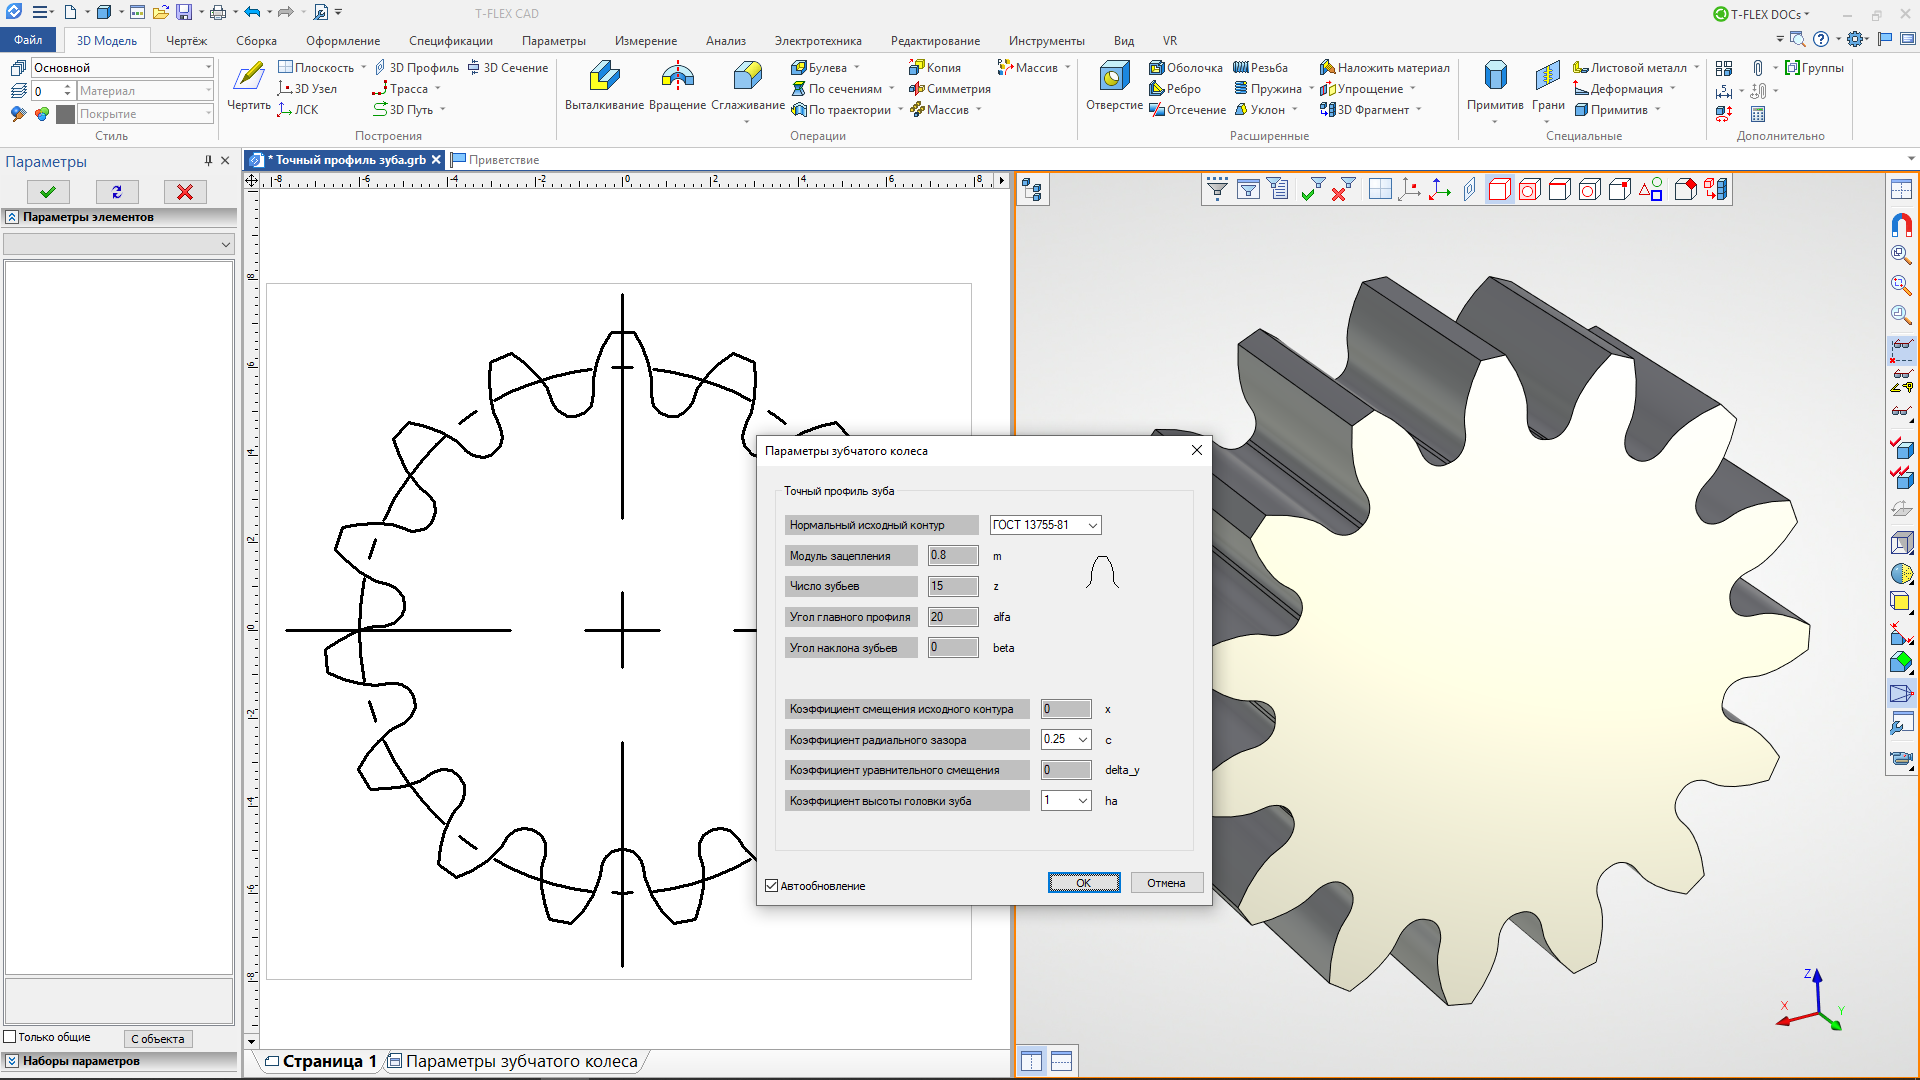Image resolution: width=1920 pixels, height=1080 pixels.
Task: Toggle the Автообновление checkbox
Action: pyautogui.click(x=772, y=886)
